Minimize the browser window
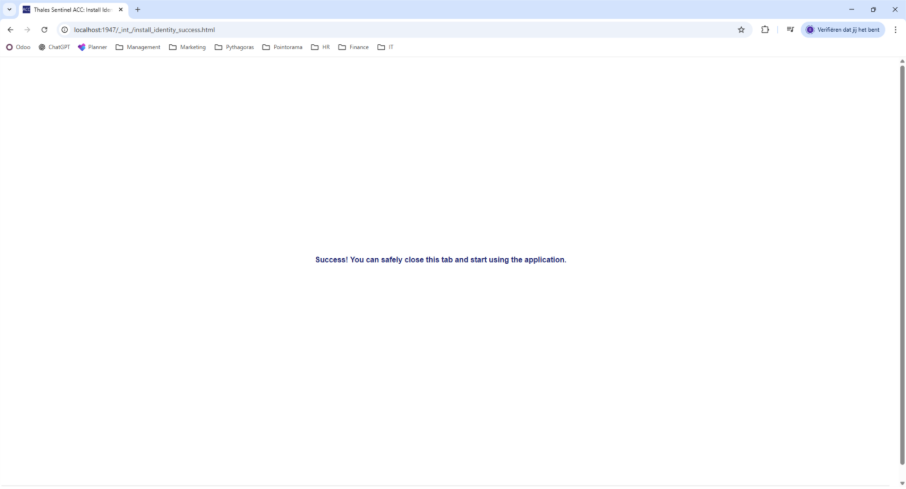 (x=852, y=10)
